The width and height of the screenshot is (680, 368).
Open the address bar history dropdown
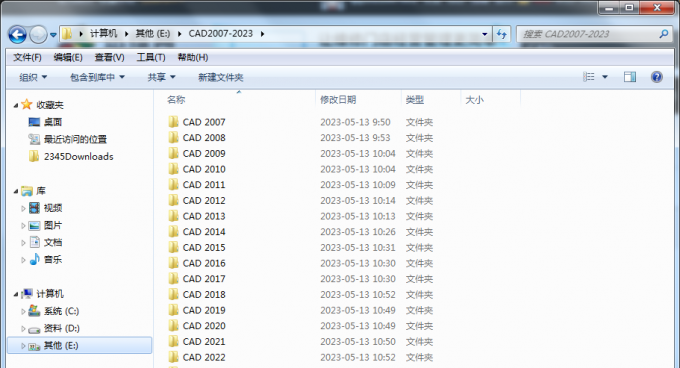click(x=484, y=34)
